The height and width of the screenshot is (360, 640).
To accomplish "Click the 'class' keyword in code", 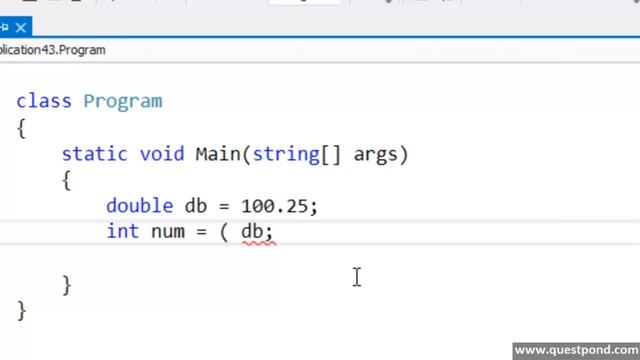I will pyautogui.click(x=44, y=101).
